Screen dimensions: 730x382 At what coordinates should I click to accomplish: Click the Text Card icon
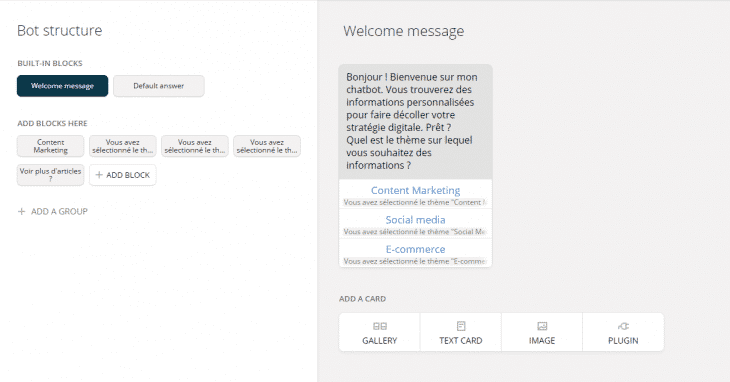[x=461, y=326]
